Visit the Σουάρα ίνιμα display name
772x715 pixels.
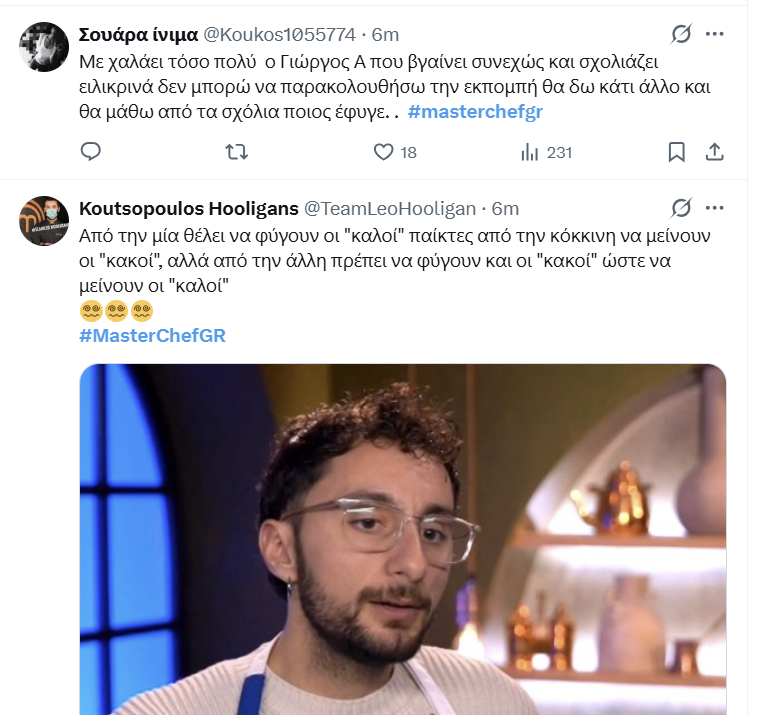[x=138, y=34]
